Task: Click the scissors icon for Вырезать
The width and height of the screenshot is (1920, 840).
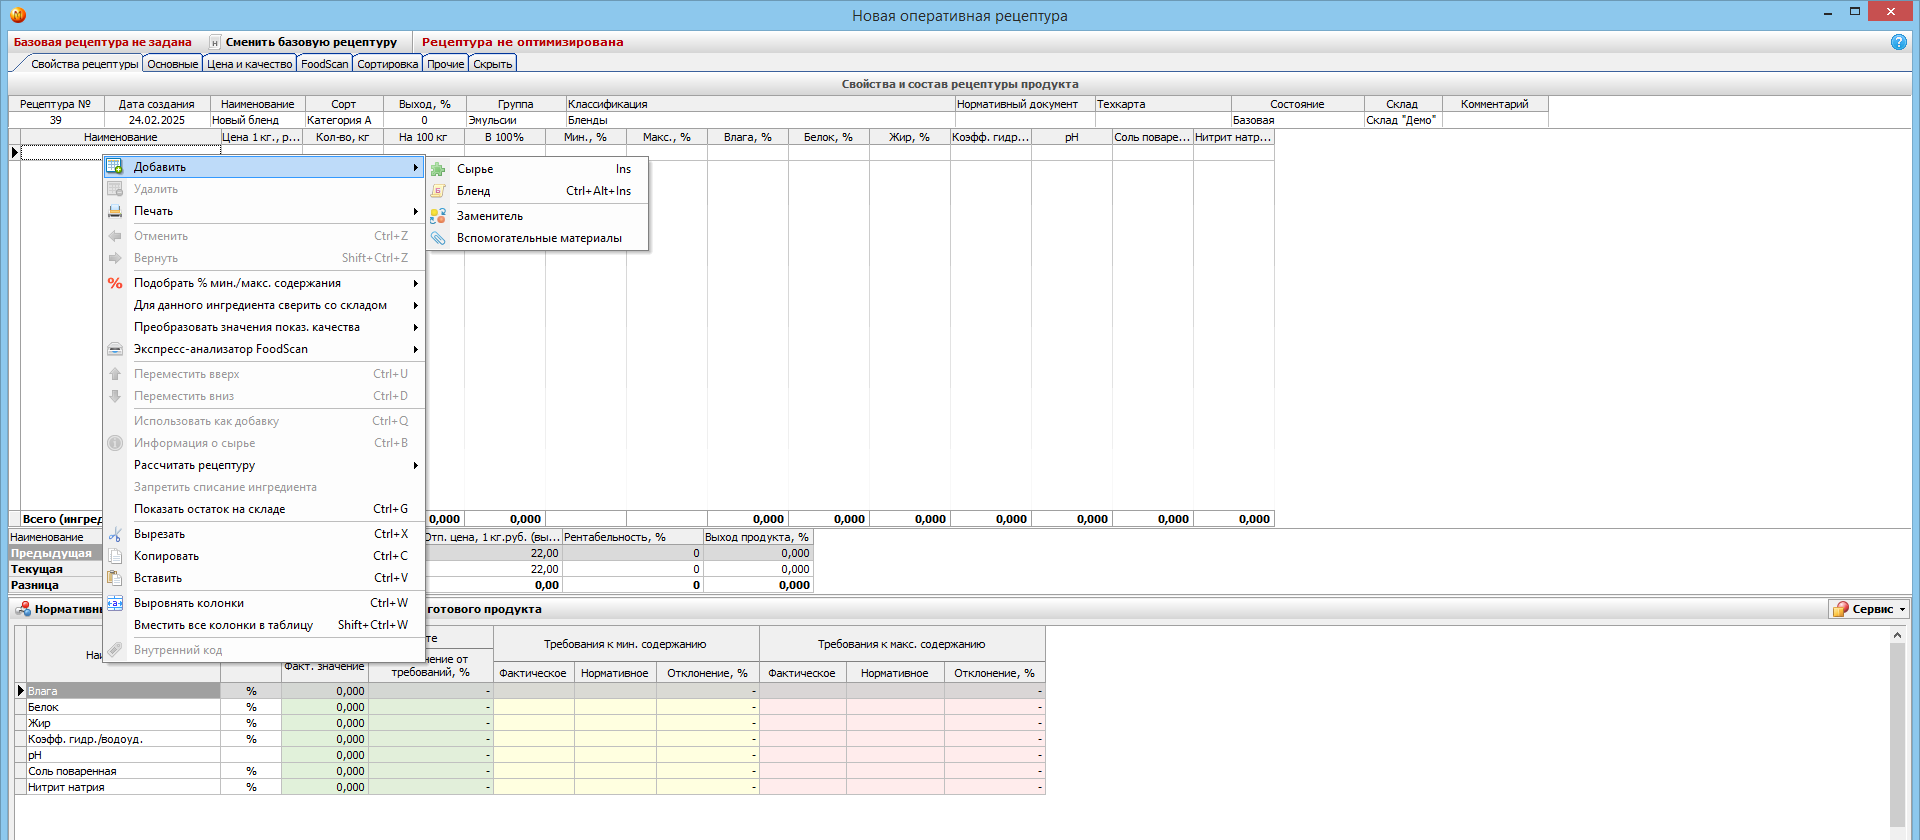Action: pyautogui.click(x=115, y=534)
